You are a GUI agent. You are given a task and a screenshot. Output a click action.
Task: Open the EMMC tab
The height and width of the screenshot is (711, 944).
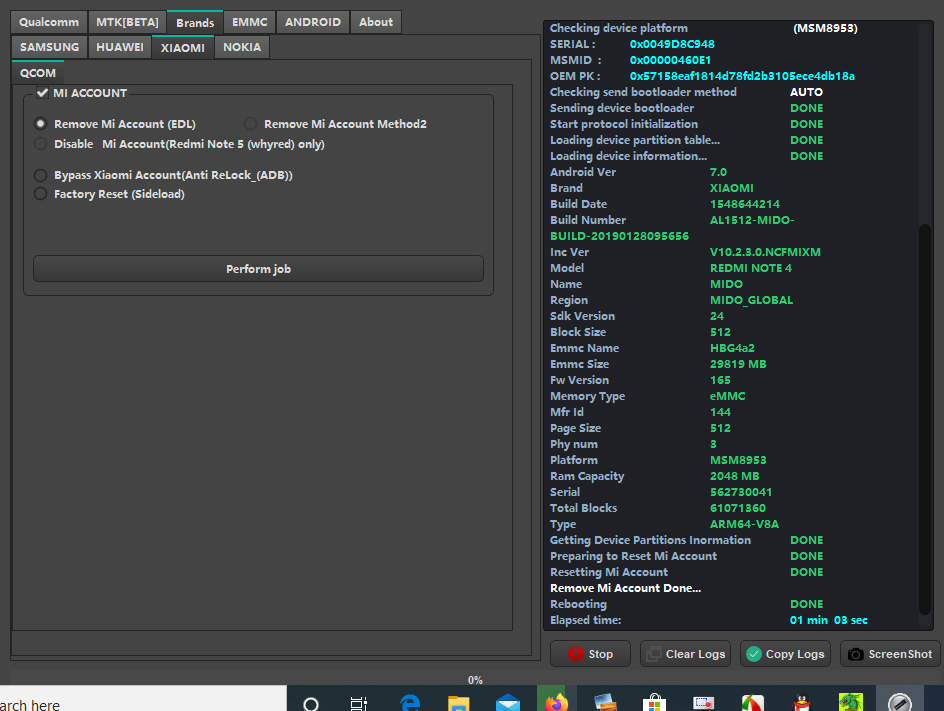250,22
